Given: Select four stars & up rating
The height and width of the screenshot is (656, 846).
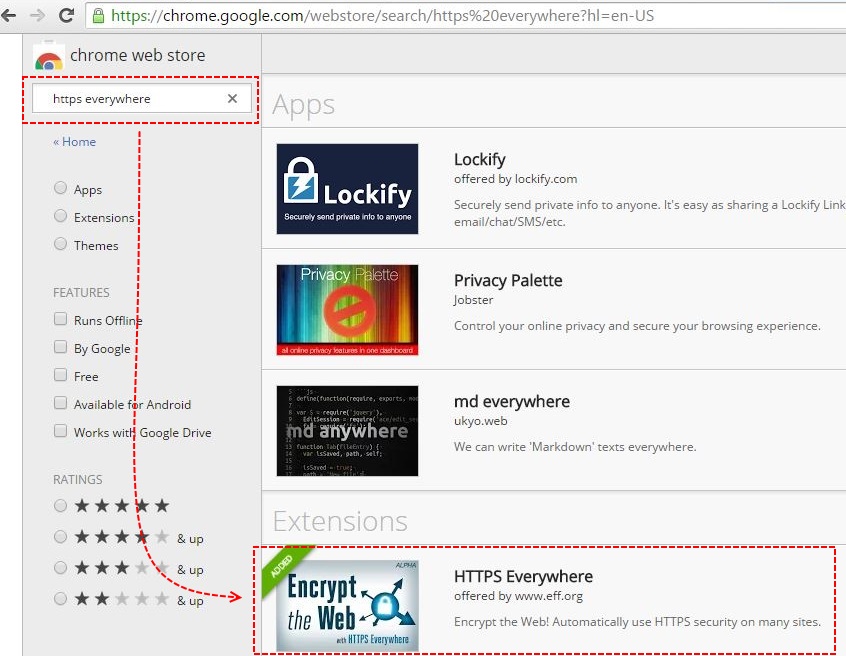Looking at the screenshot, I should pos(60,537).
